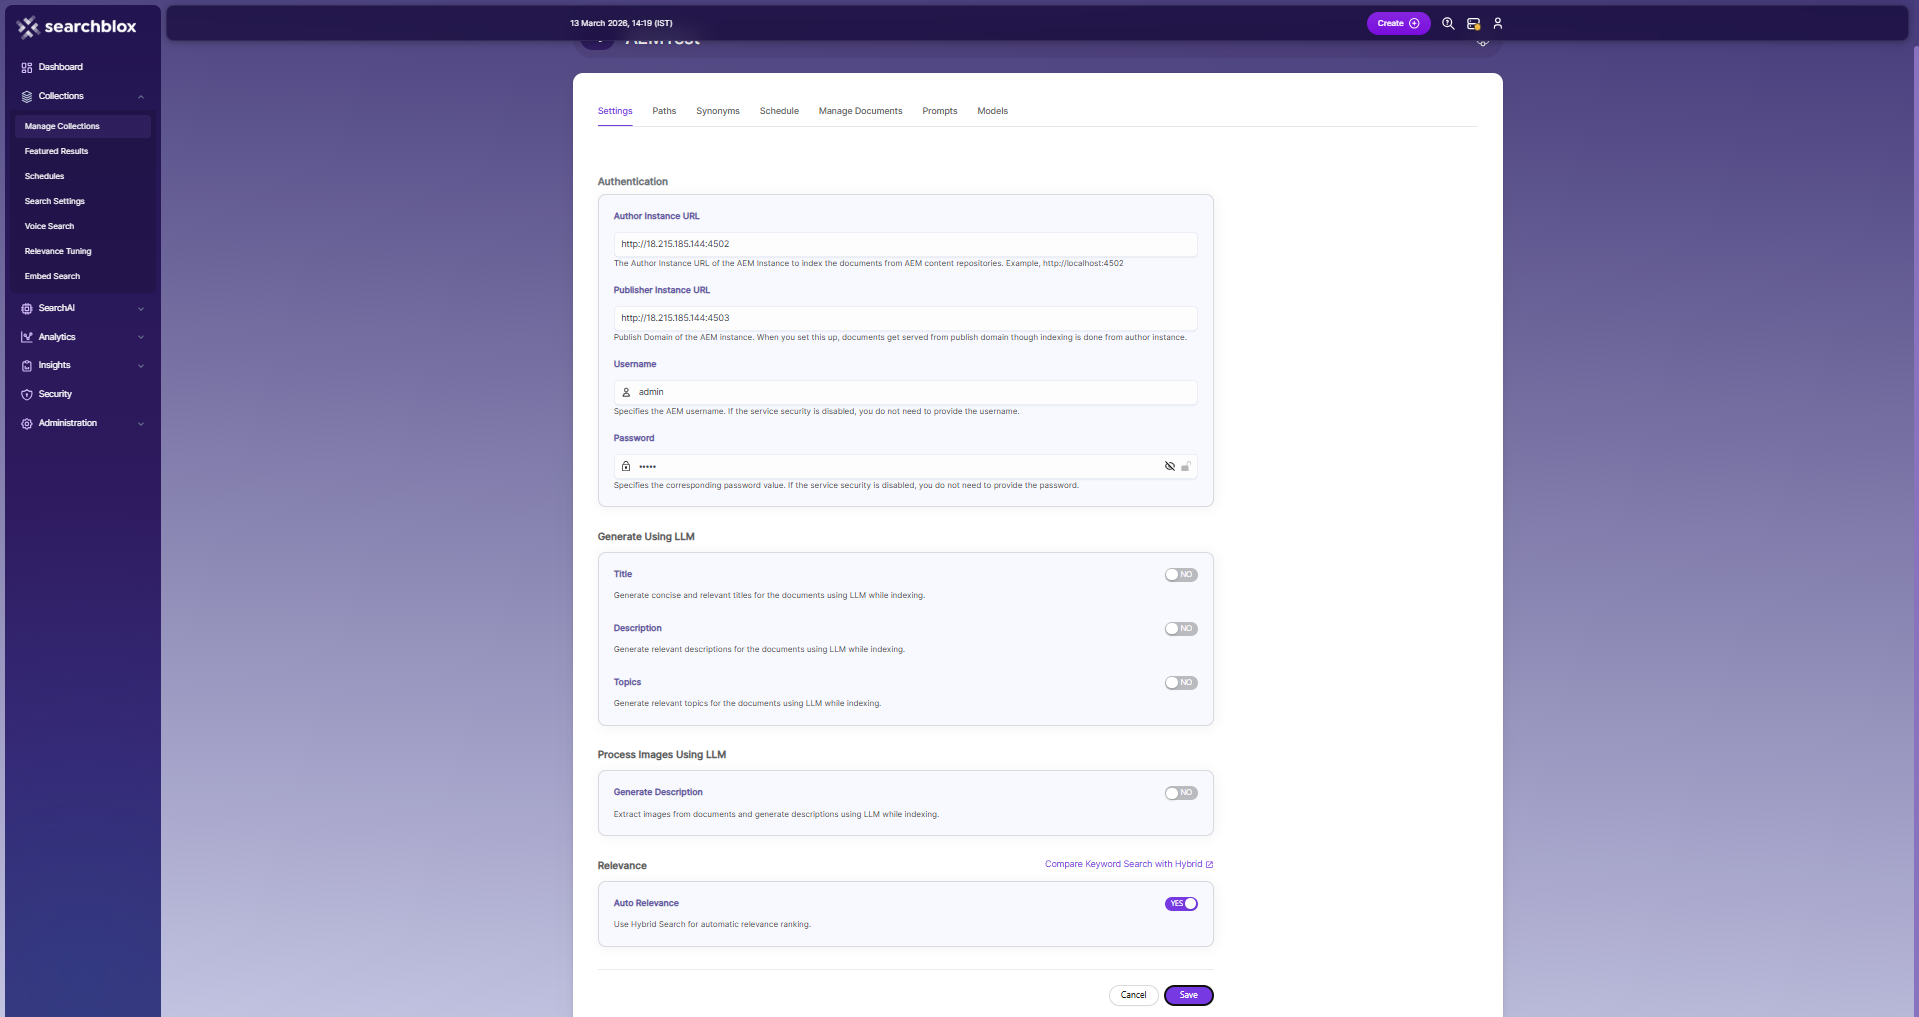
Task: Open the user profile icon
Action: coord(1498,23)
